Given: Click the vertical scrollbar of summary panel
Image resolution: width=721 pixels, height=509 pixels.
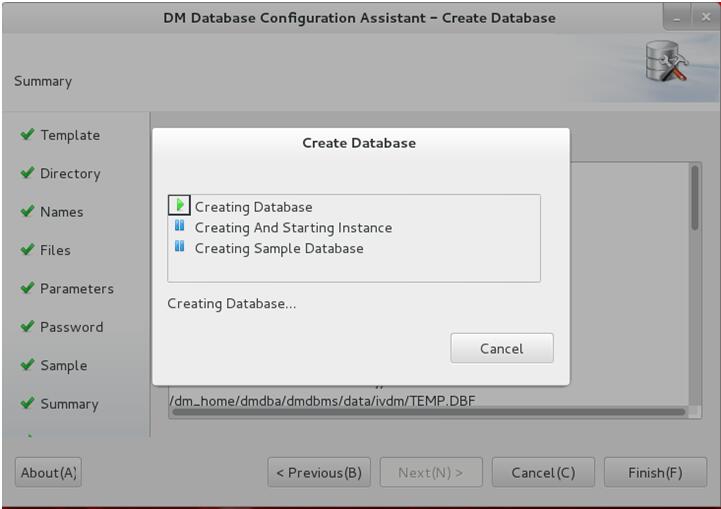Looking at the screenshot, I should click(x=695, y=198).
